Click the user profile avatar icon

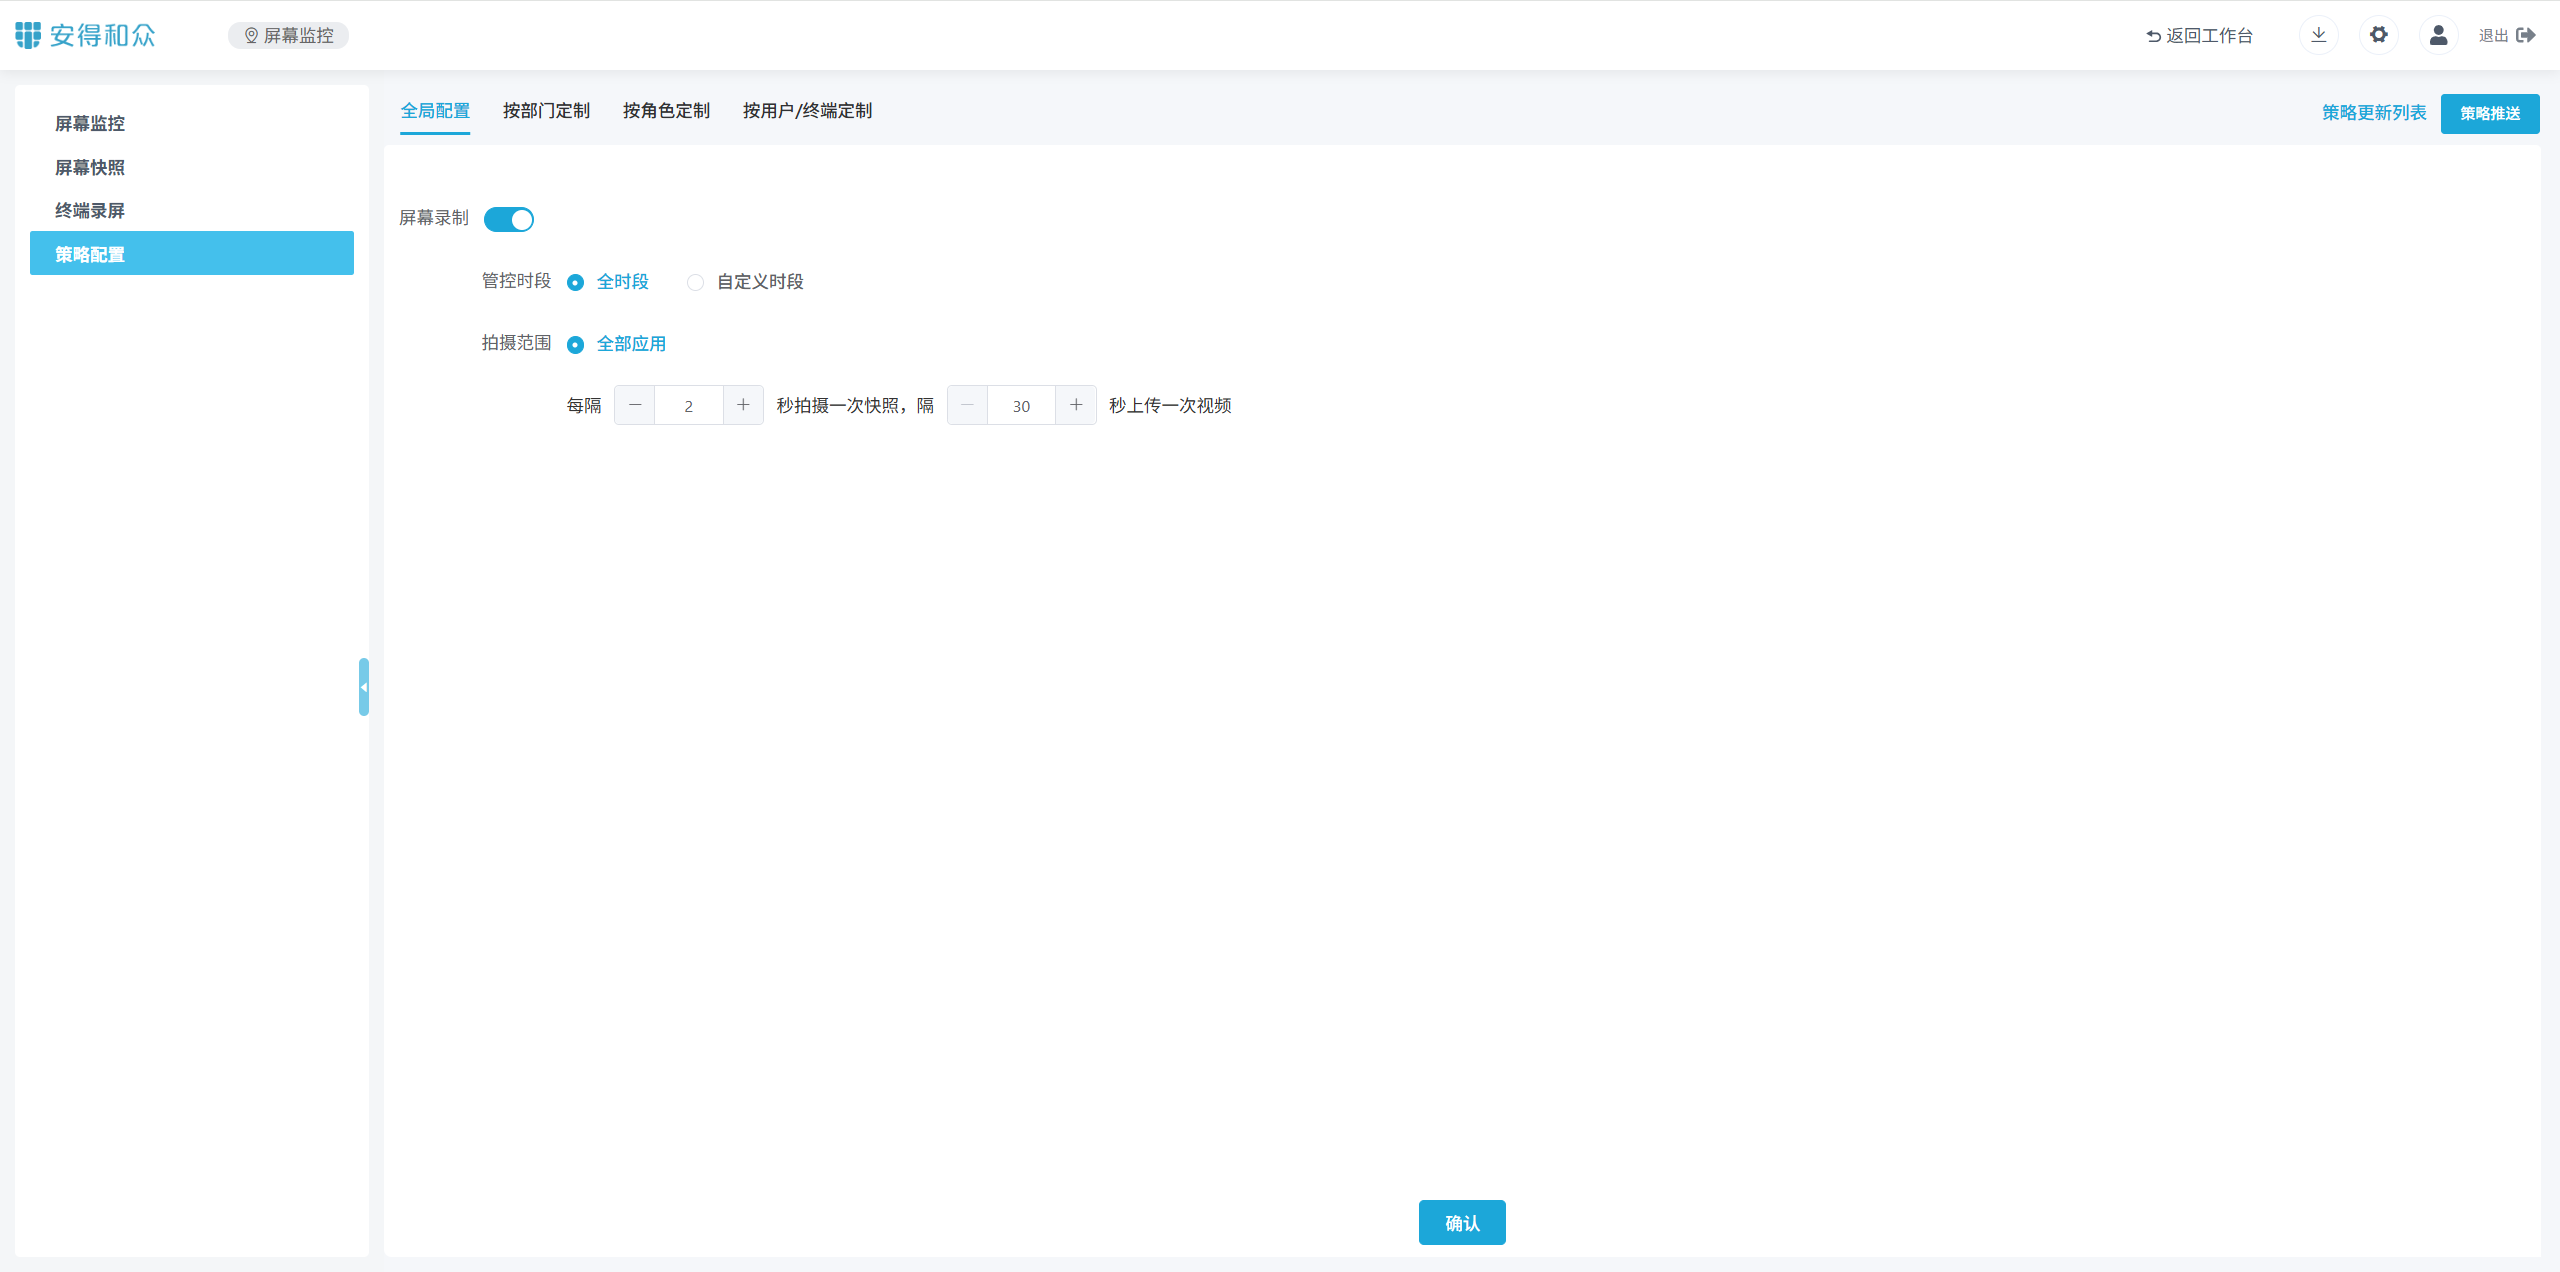click(x=2438, y=35)
